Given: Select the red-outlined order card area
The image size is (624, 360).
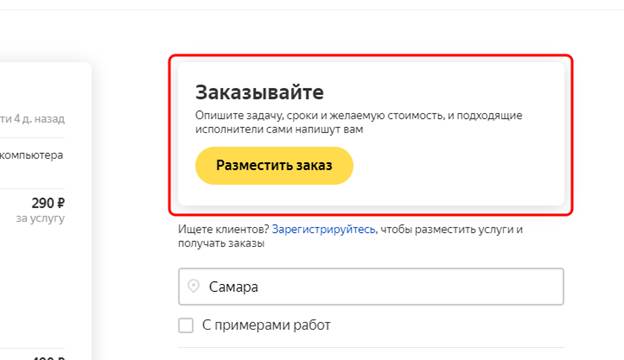Looking at the screenshot, I should [371, 135].
